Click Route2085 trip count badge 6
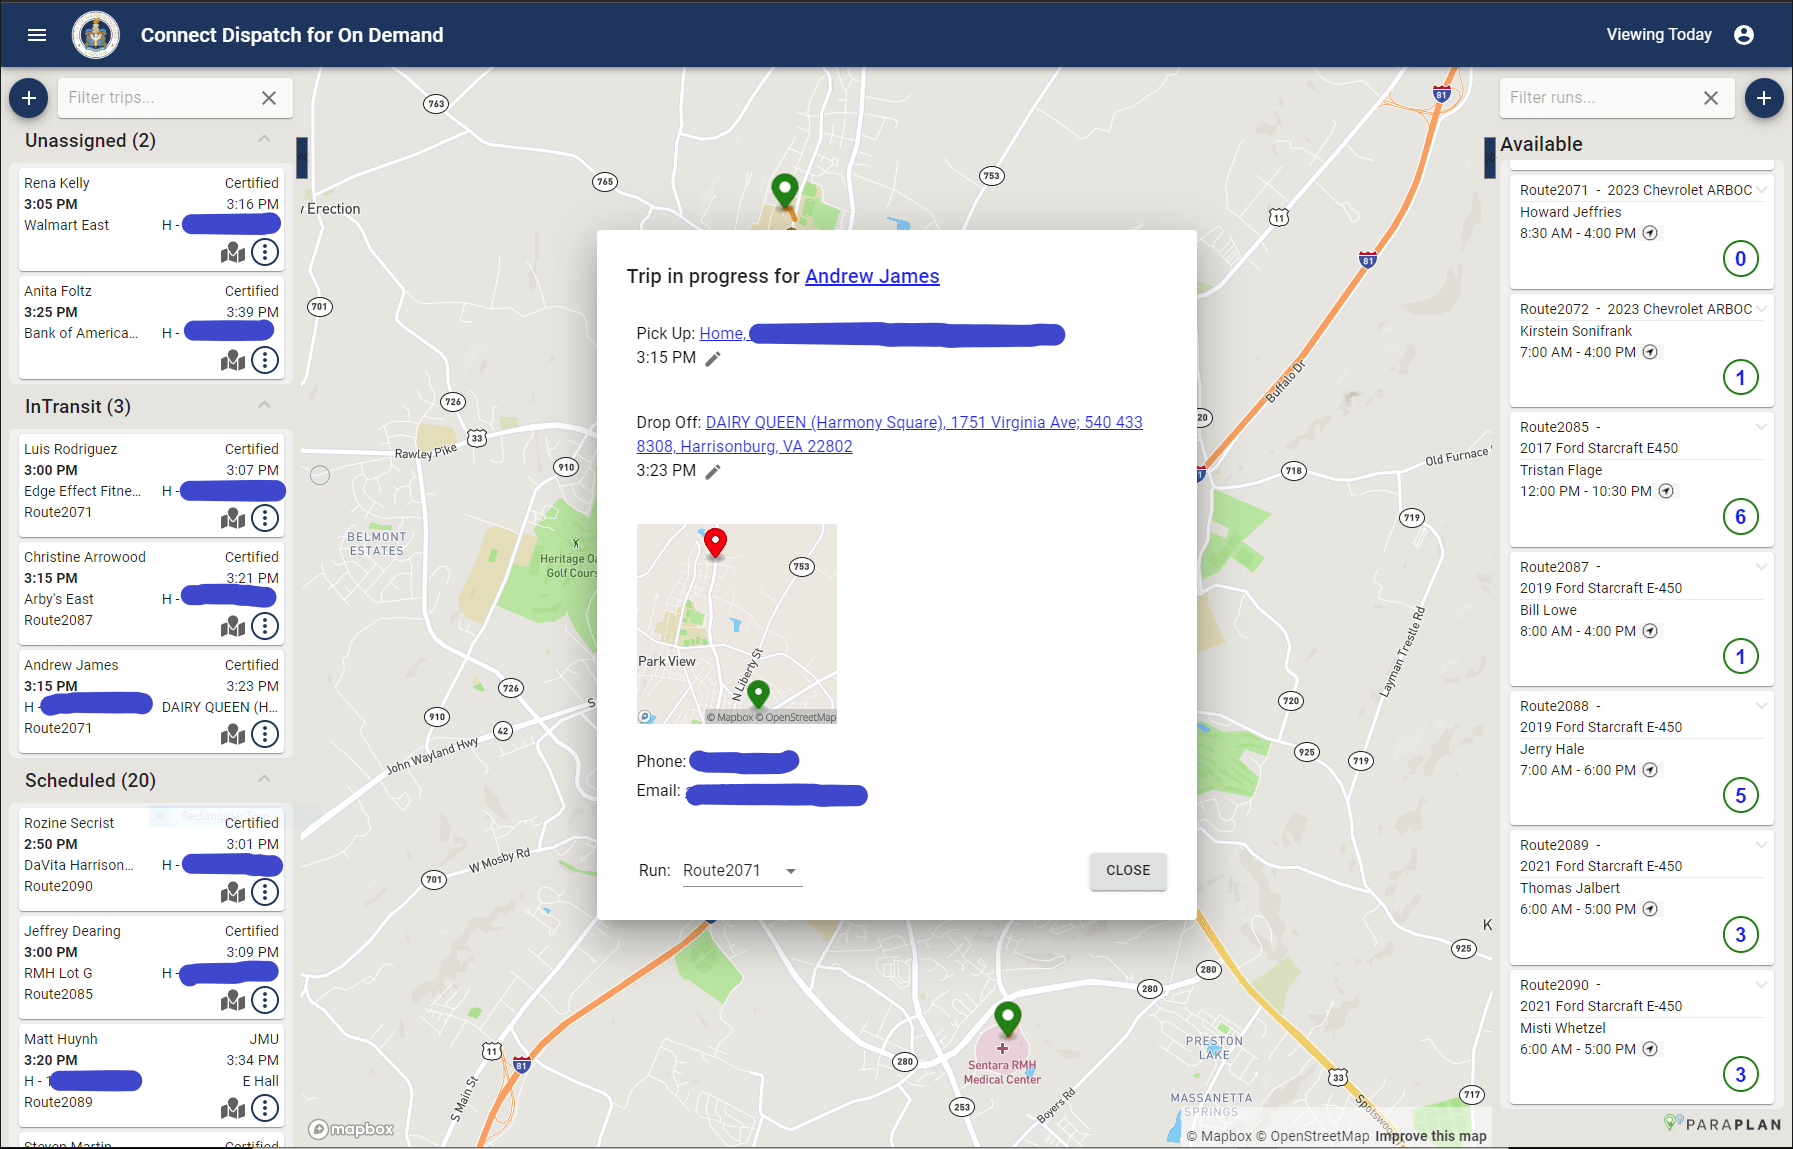Image resolution: width=1793 pixels, height=1149 pixels. 1741,517
